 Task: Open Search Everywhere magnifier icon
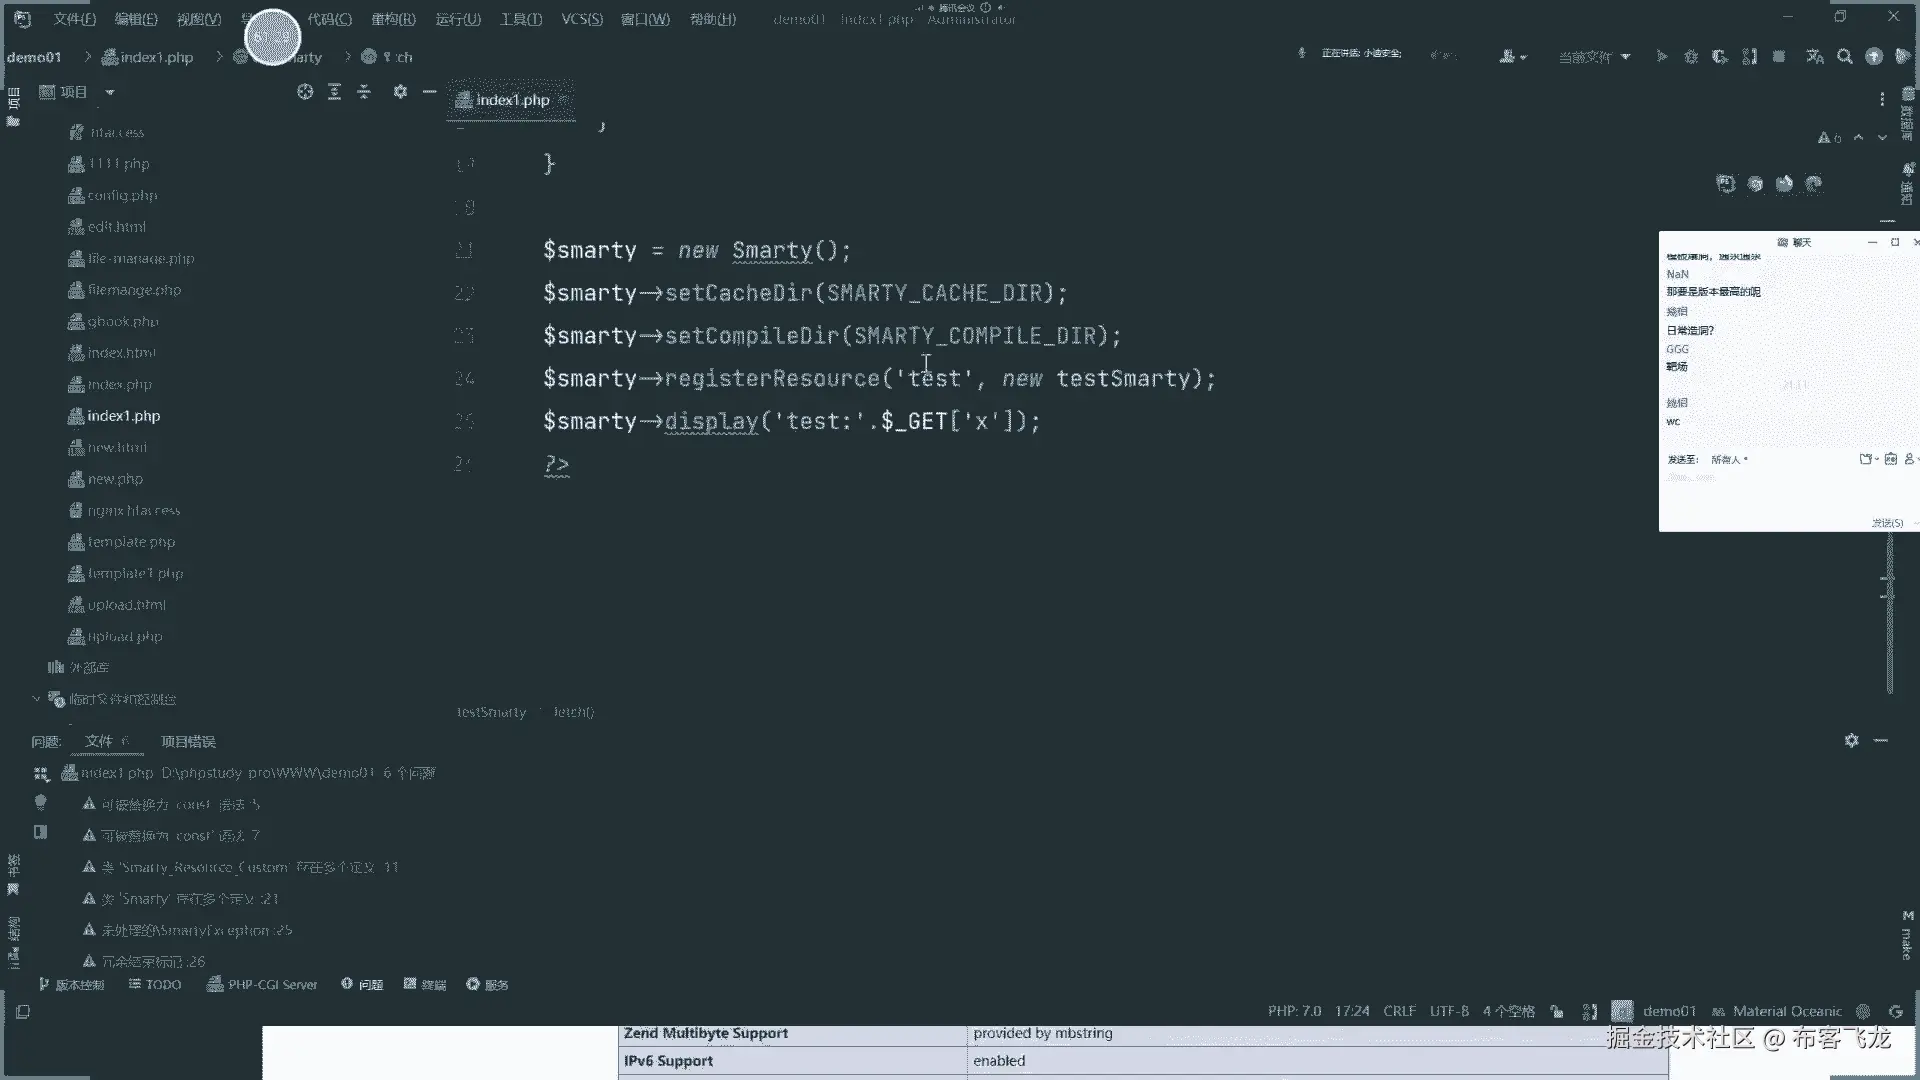[x=1845, y=57]
